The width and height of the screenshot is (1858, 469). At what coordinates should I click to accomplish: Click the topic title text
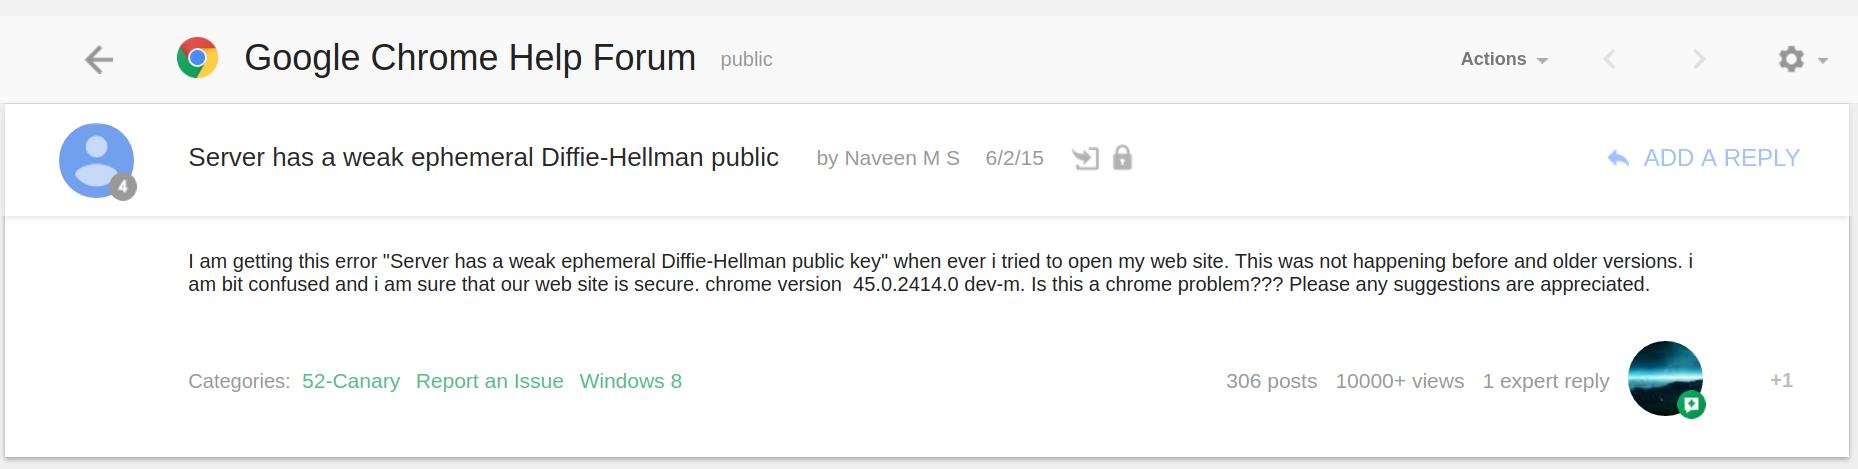483,158
